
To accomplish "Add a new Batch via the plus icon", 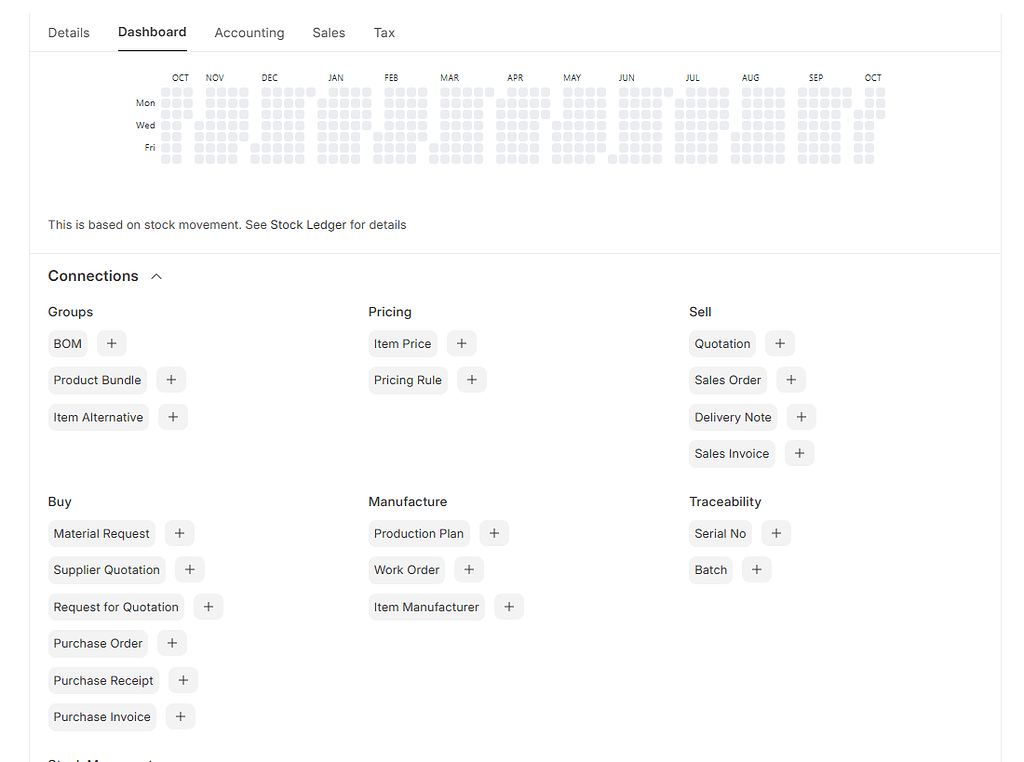I will click(x=756, y=569).
